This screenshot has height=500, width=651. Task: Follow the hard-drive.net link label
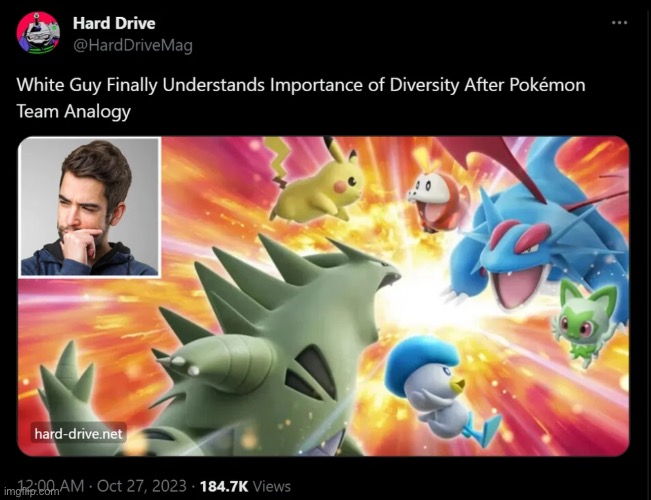[78, 434]
